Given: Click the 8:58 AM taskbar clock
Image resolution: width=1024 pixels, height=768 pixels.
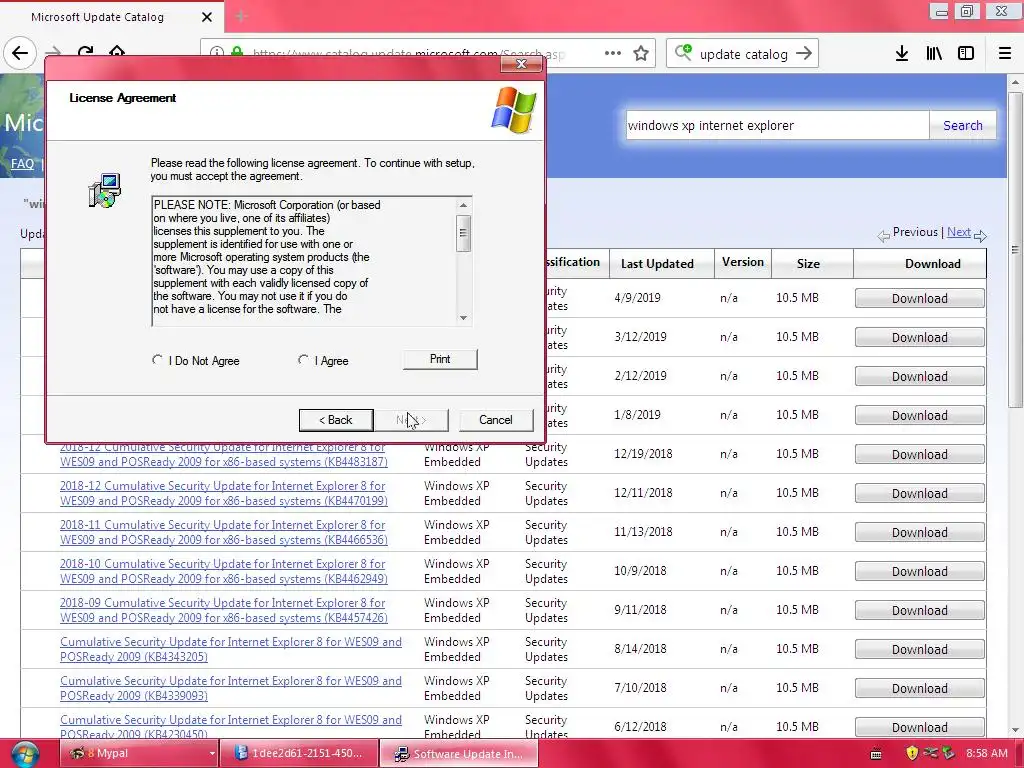Looking at the screenshot, I should (x=986, y=753).
